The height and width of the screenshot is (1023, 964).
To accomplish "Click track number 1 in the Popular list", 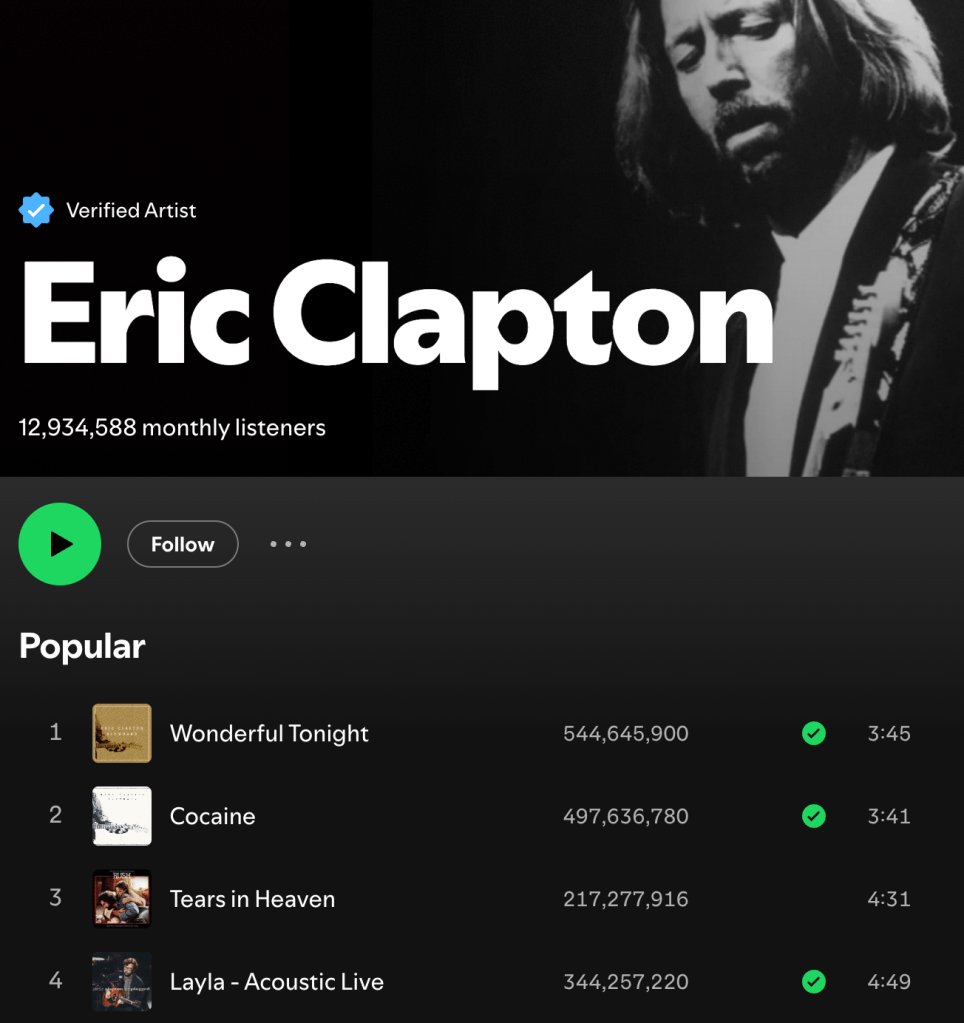I will (x=55, y=732).
